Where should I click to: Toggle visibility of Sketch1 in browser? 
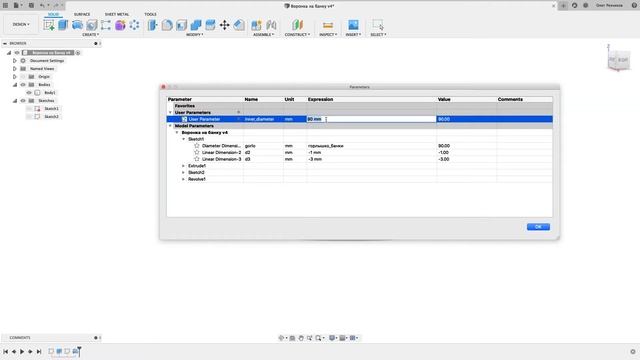[29, 109]
